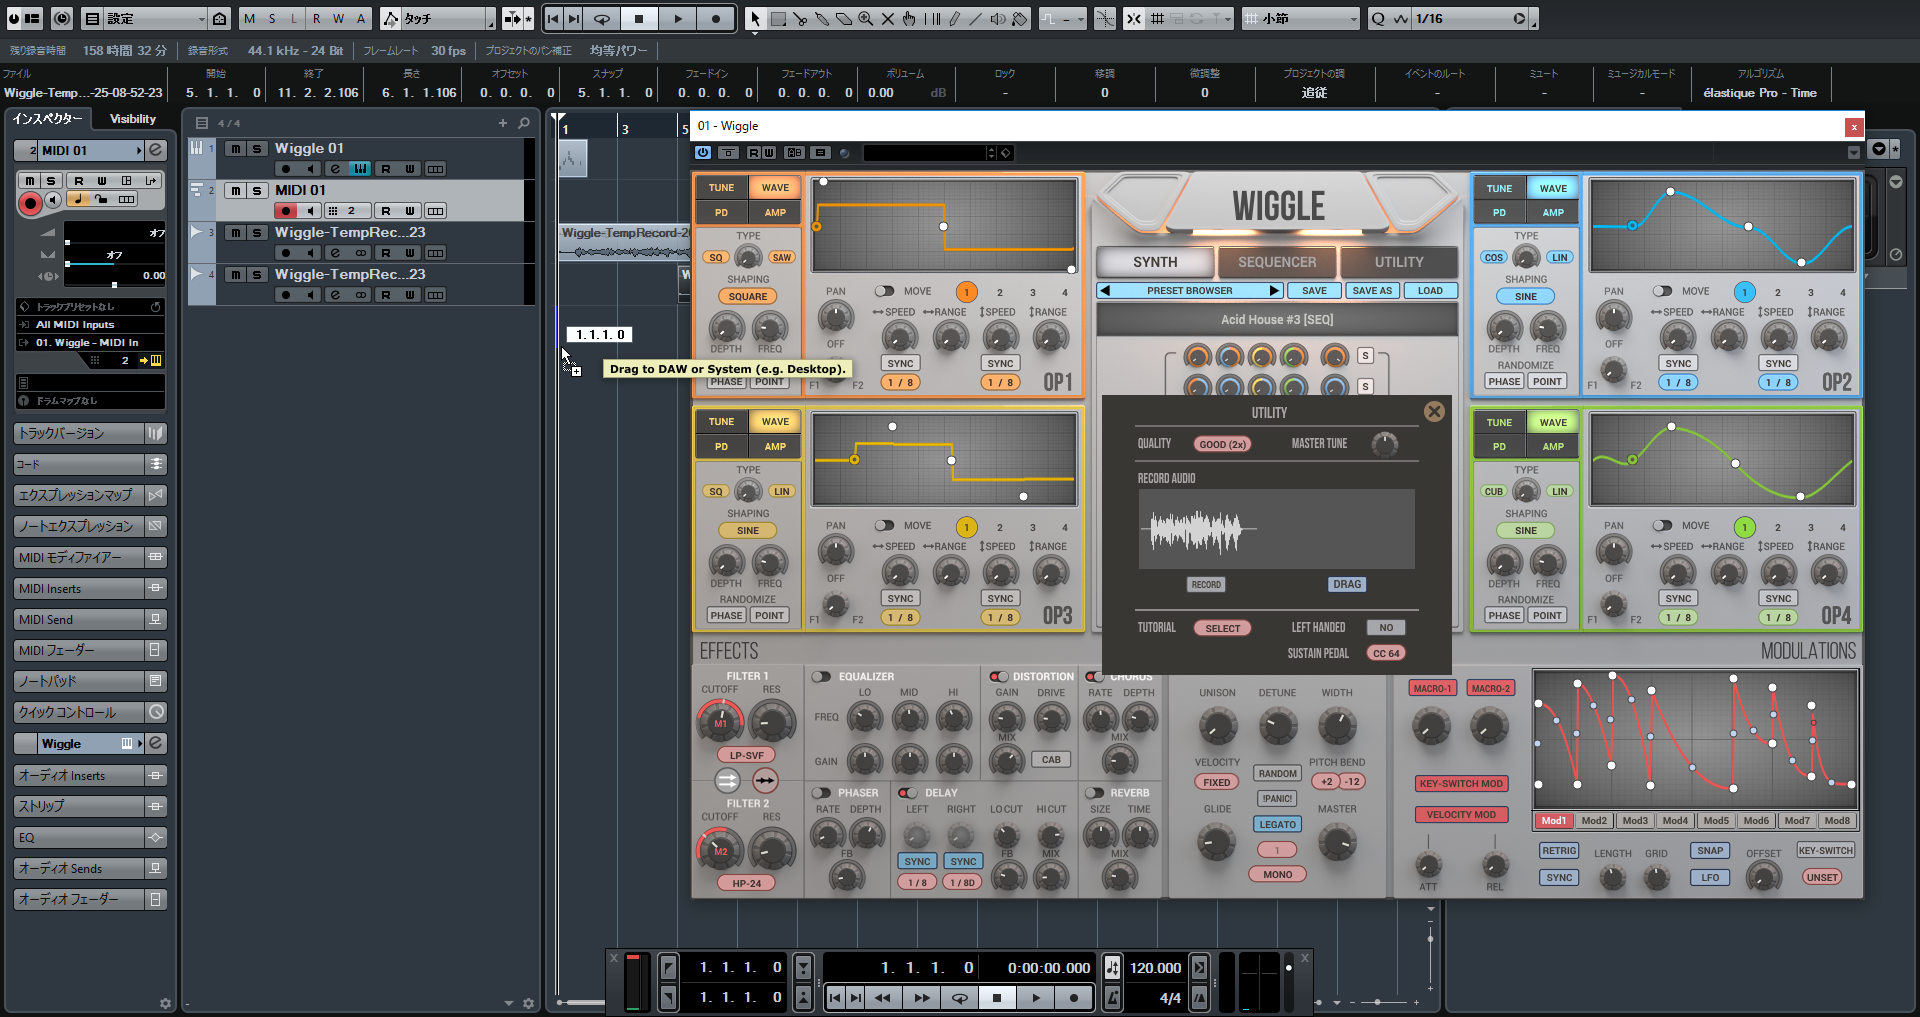
Task: Toggle Cycle loop in top toolbar
Action: 602,18
